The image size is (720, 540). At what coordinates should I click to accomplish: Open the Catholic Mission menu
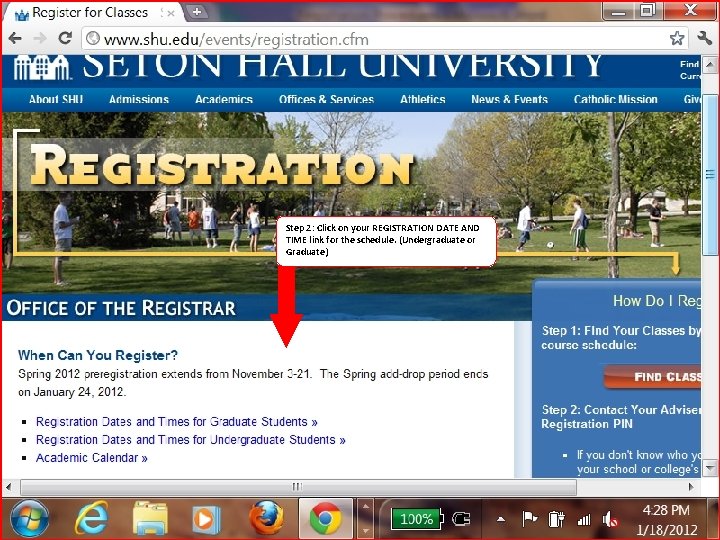616,99
